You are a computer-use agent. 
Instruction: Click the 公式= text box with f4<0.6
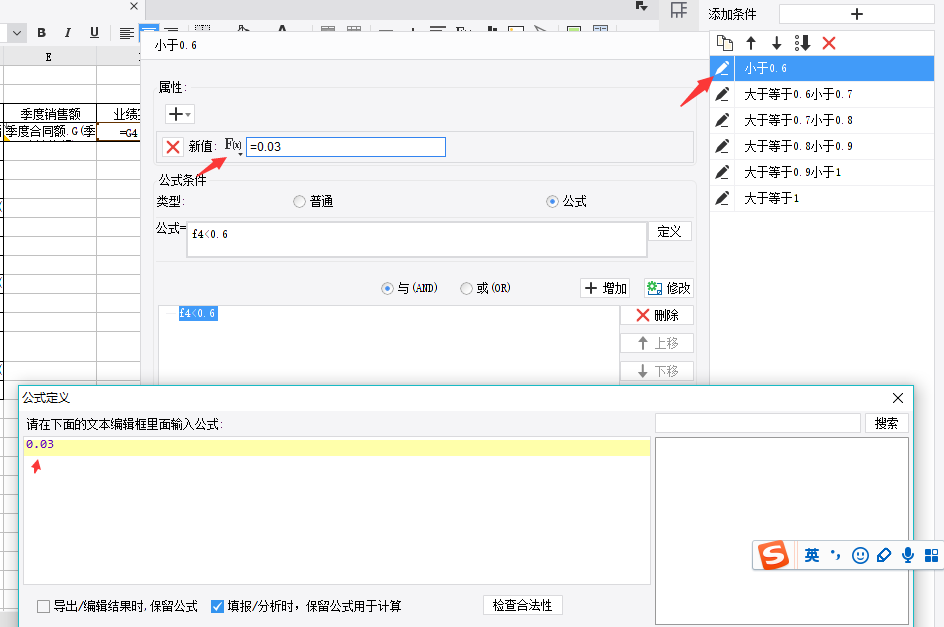pyautogui.click(x=417, y=239)
